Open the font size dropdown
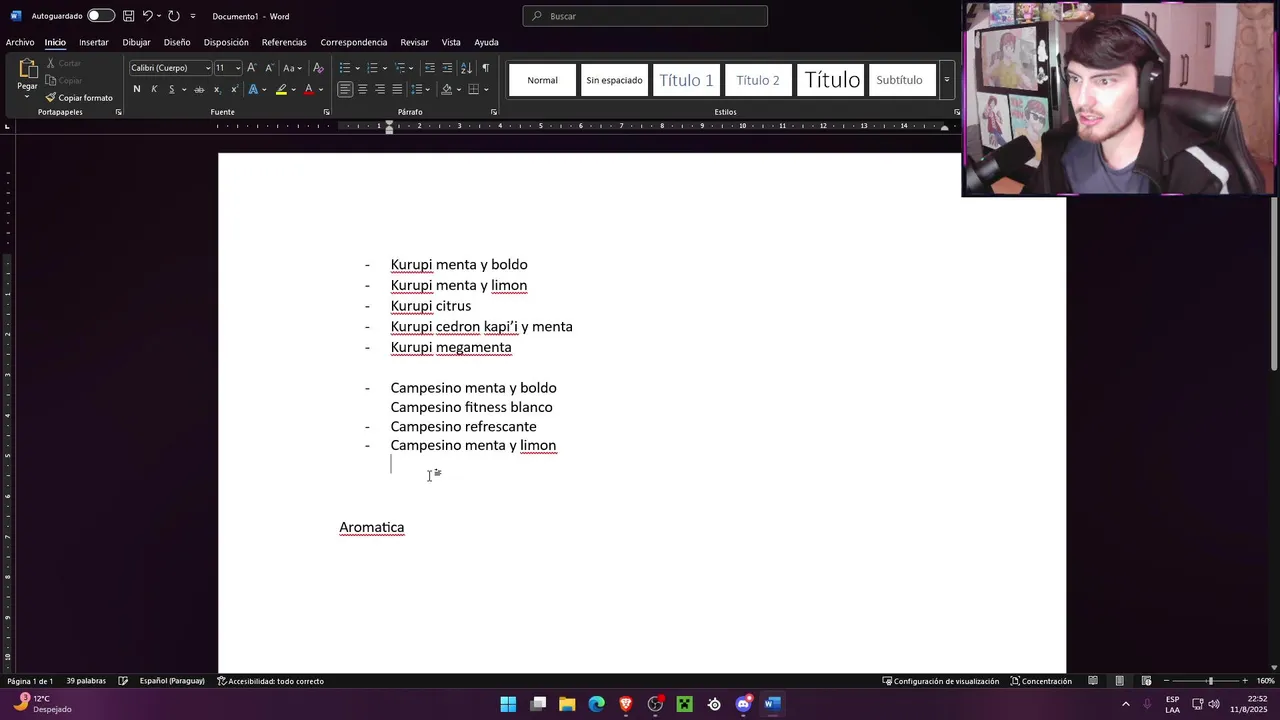Image resolution: width=1280 pixels, height=720 pixels. 237,68
